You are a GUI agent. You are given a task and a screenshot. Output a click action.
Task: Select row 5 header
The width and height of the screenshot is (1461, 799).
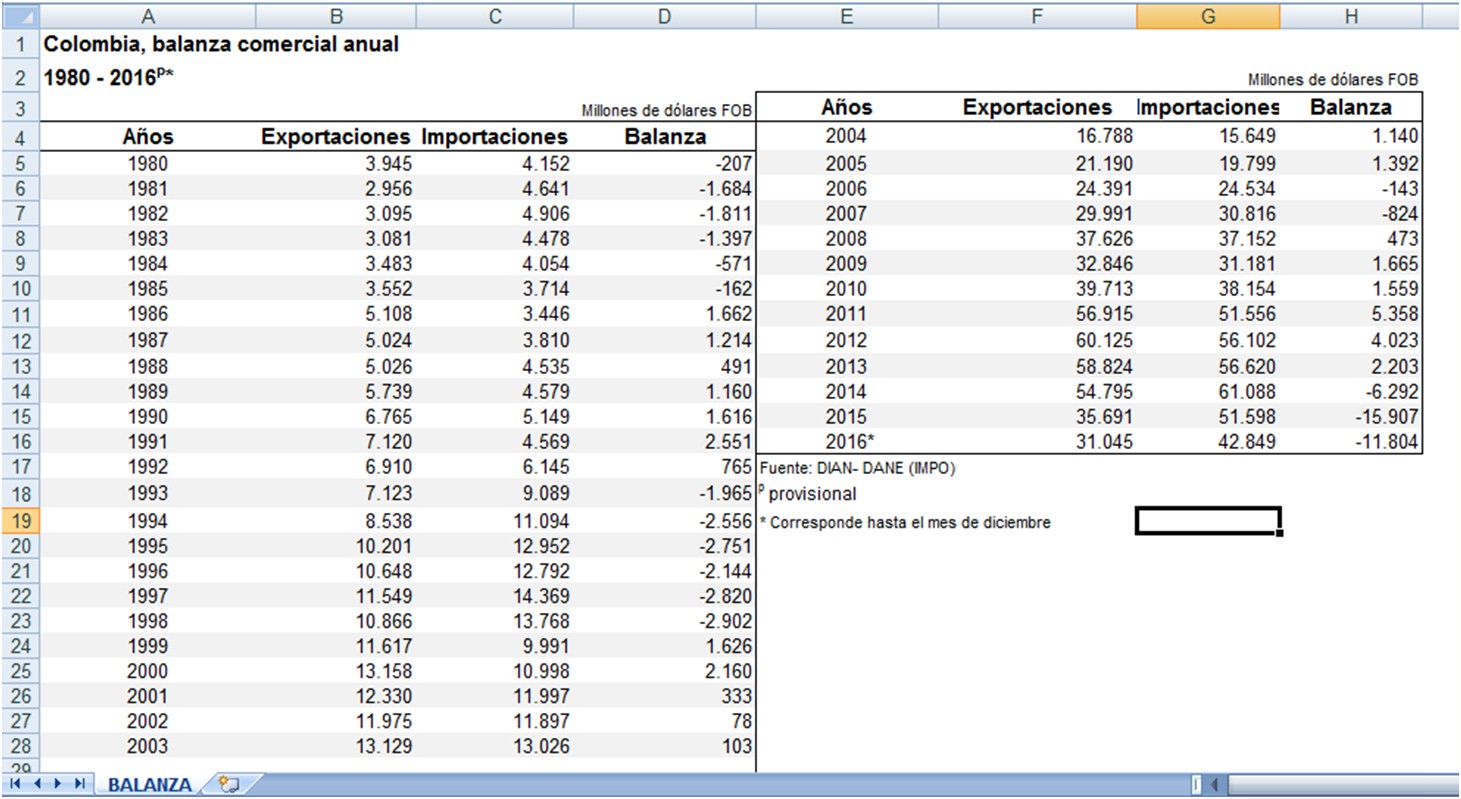pos(21,163)
